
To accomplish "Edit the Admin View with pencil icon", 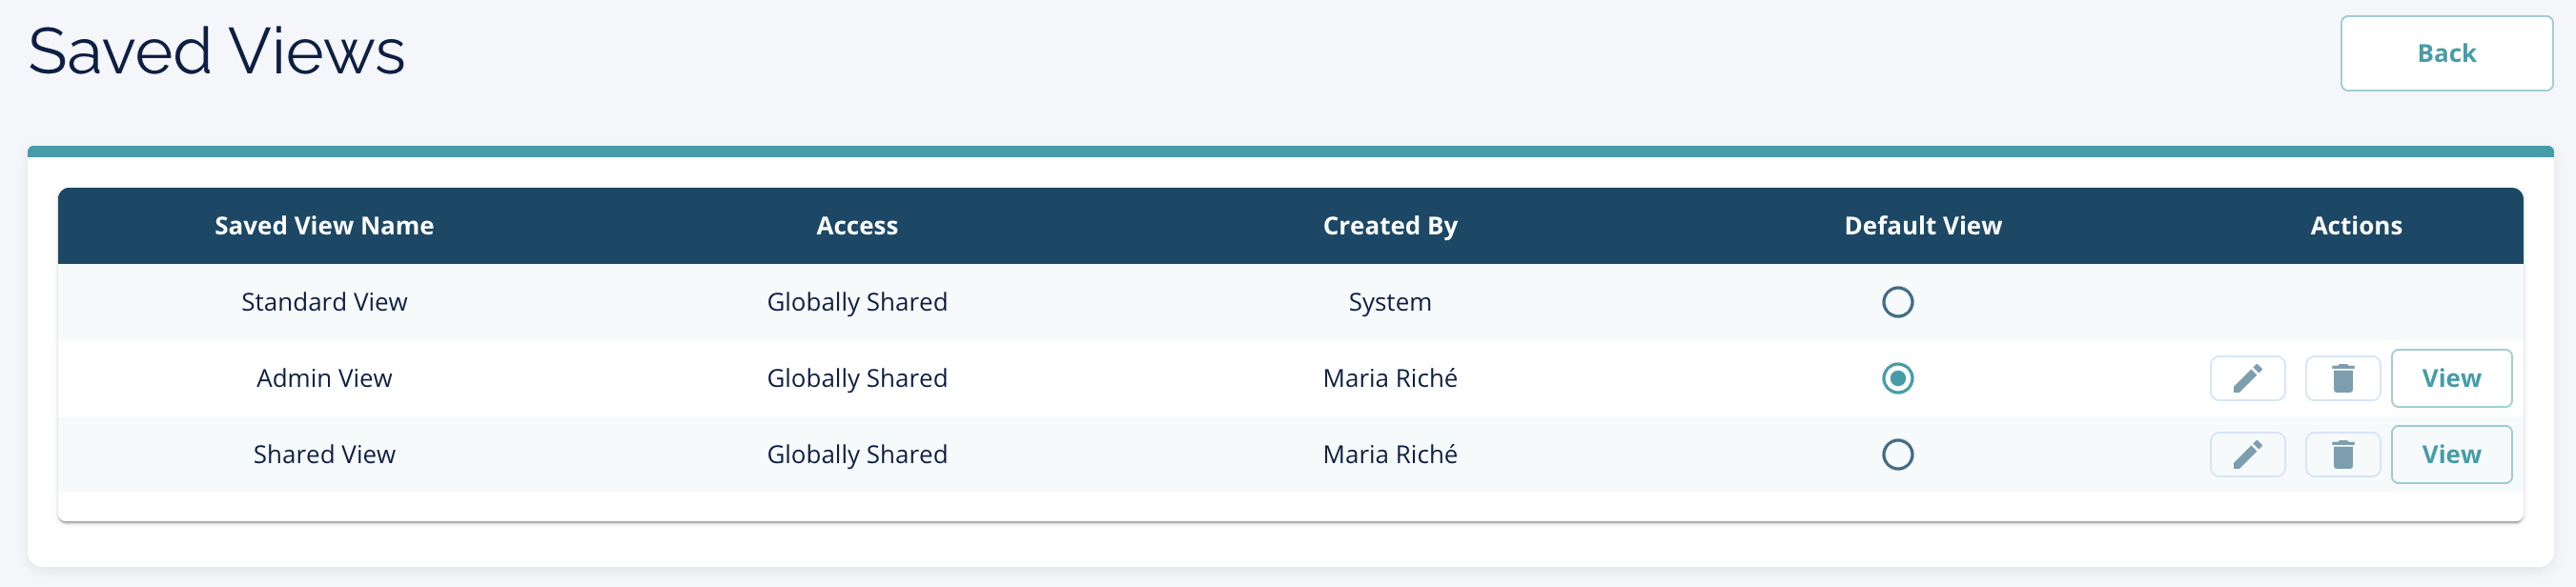I will tap(2247, 379).
